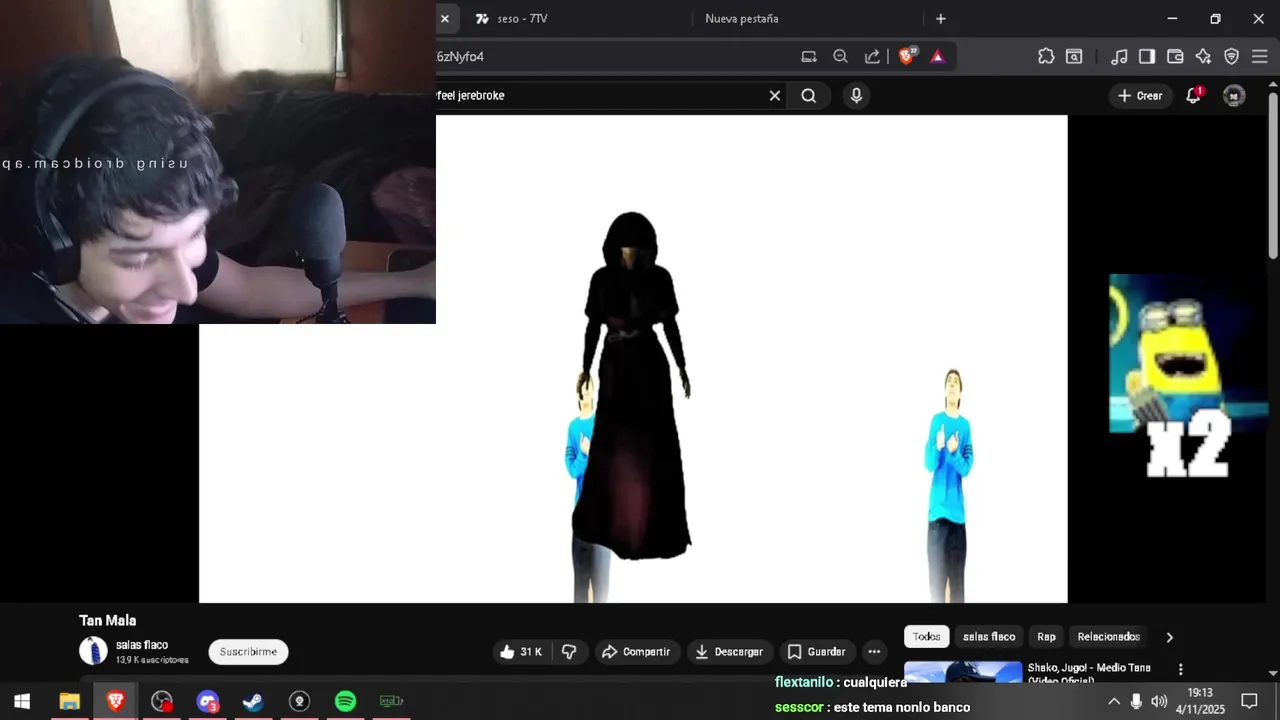Click the 'Compartir' share button
Viewport: 1280px width, 720px height.
(637, 652)
